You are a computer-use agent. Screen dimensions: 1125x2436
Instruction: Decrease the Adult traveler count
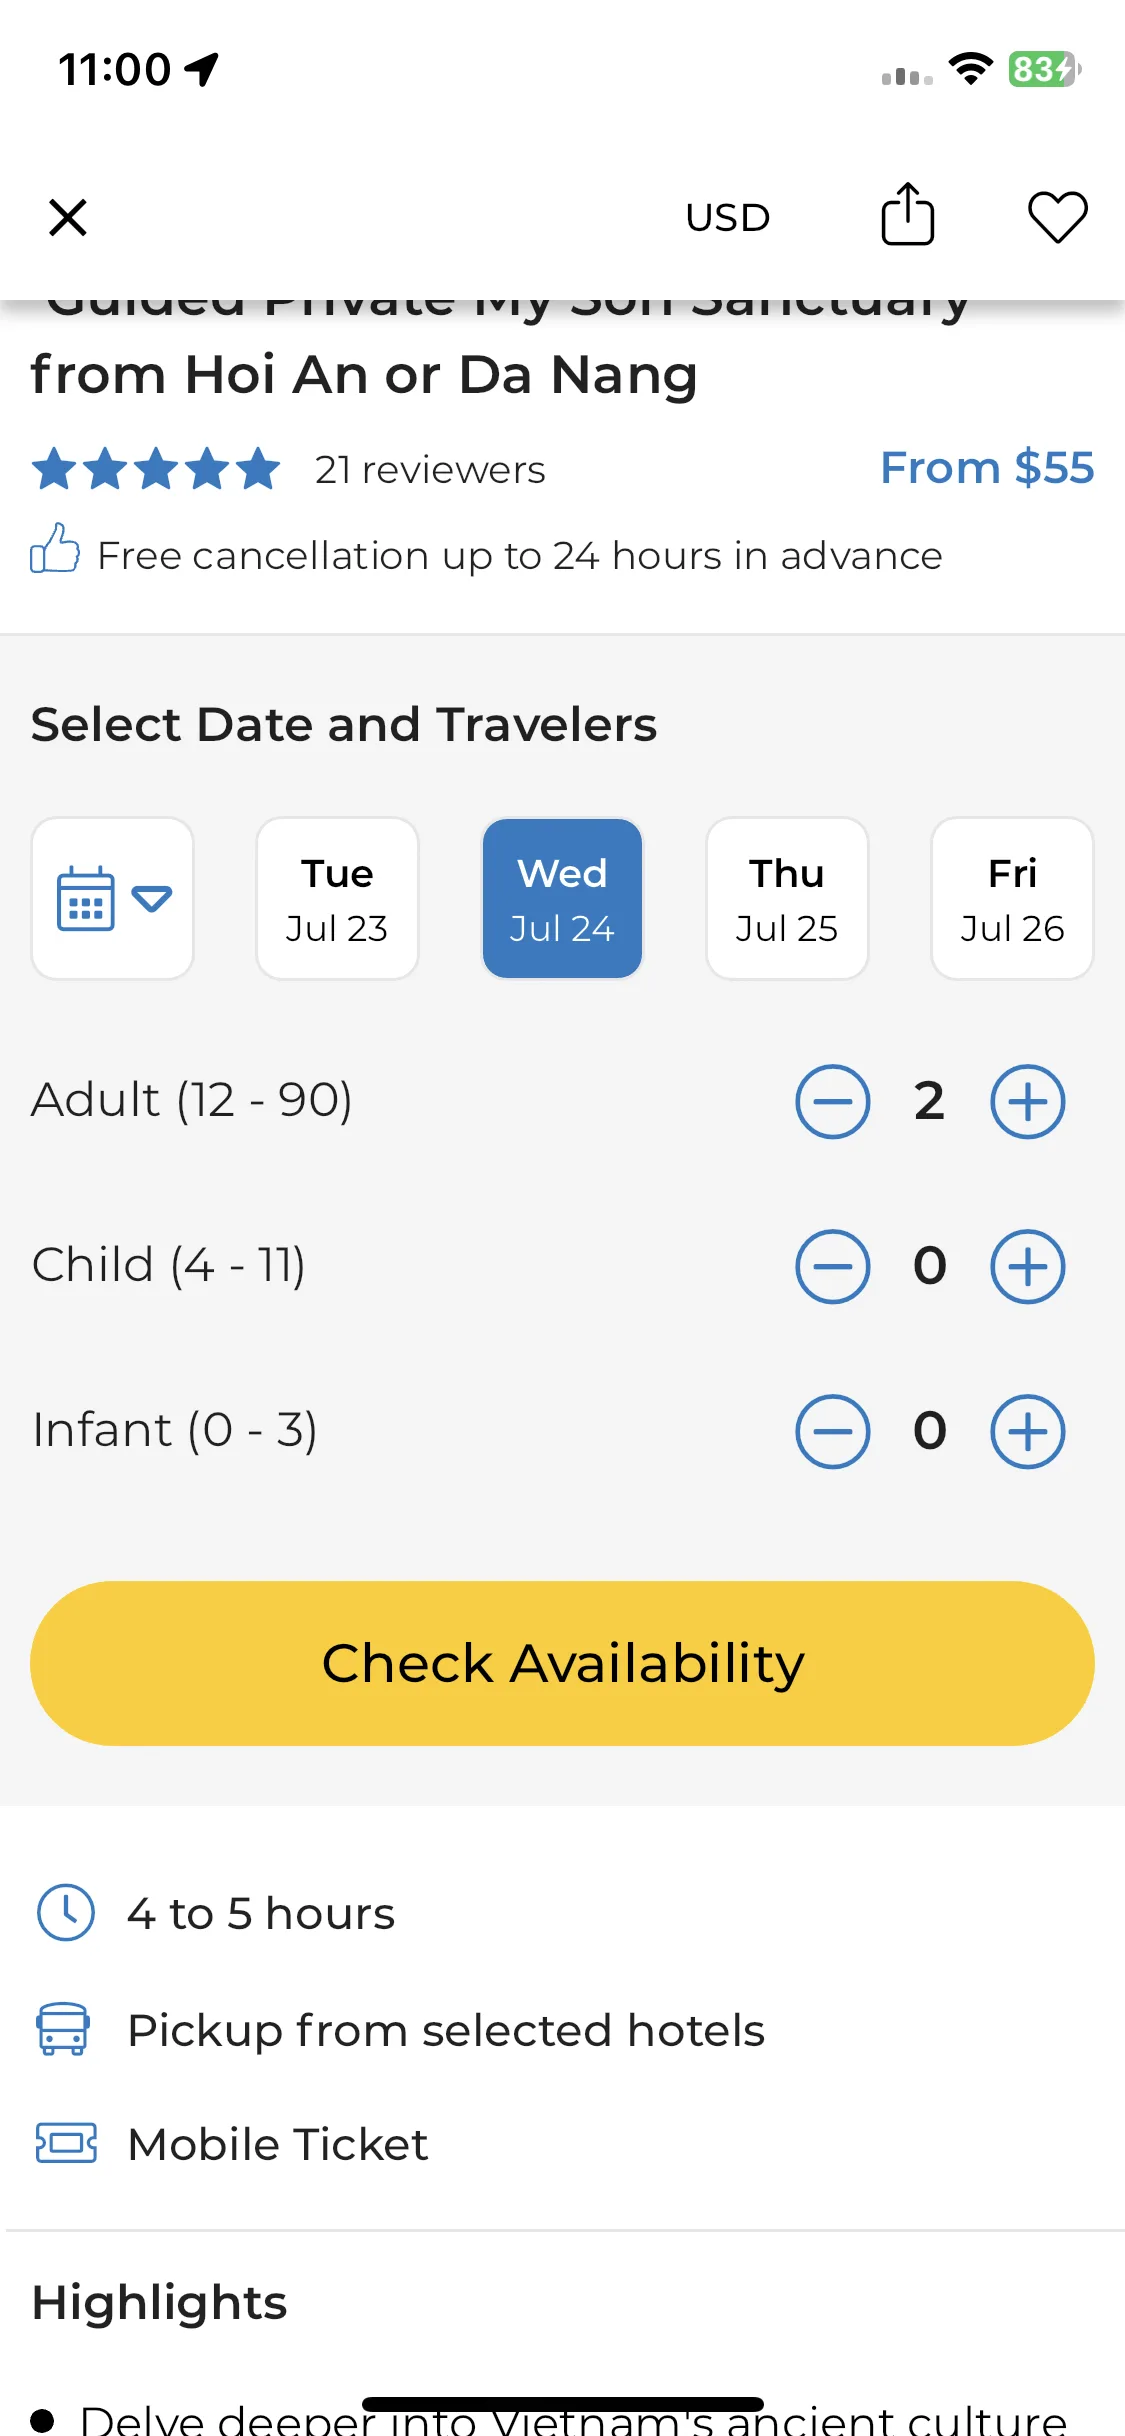832,1101
